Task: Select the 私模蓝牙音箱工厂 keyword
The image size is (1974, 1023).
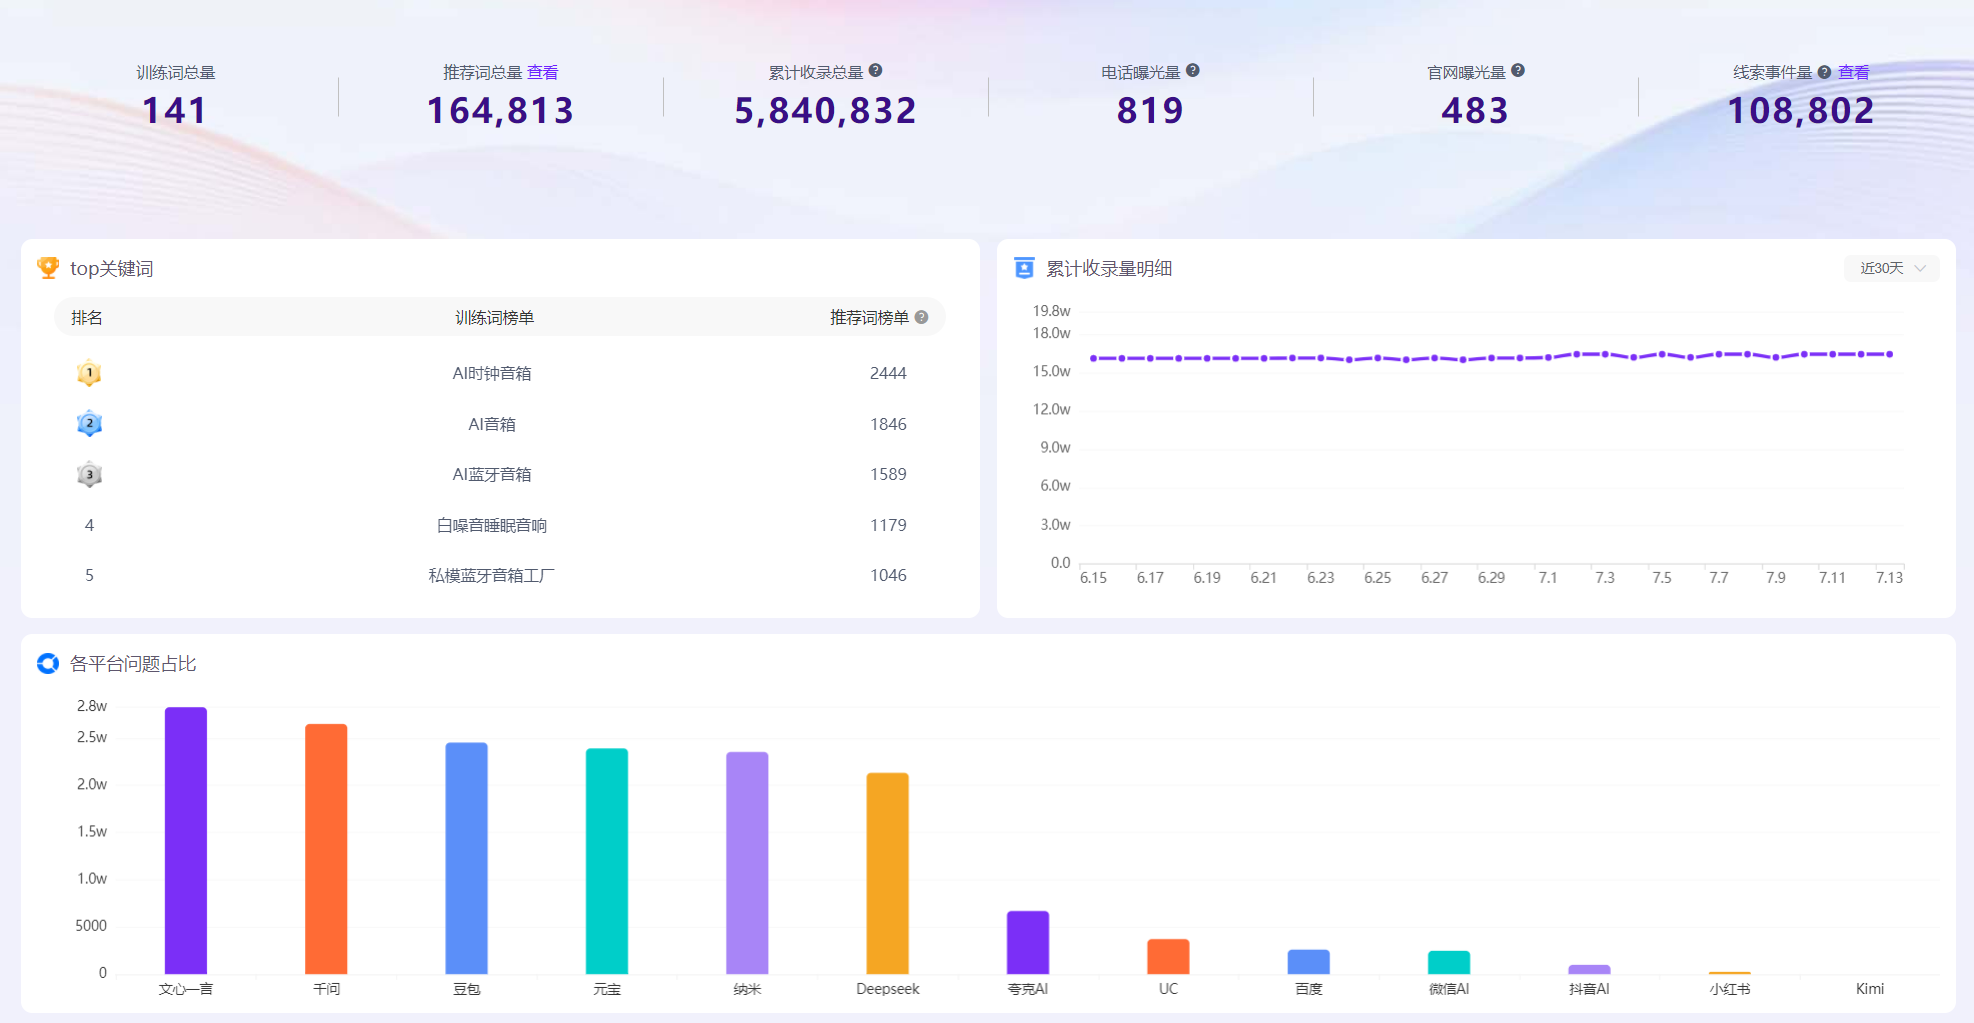Action: point(492,575)
